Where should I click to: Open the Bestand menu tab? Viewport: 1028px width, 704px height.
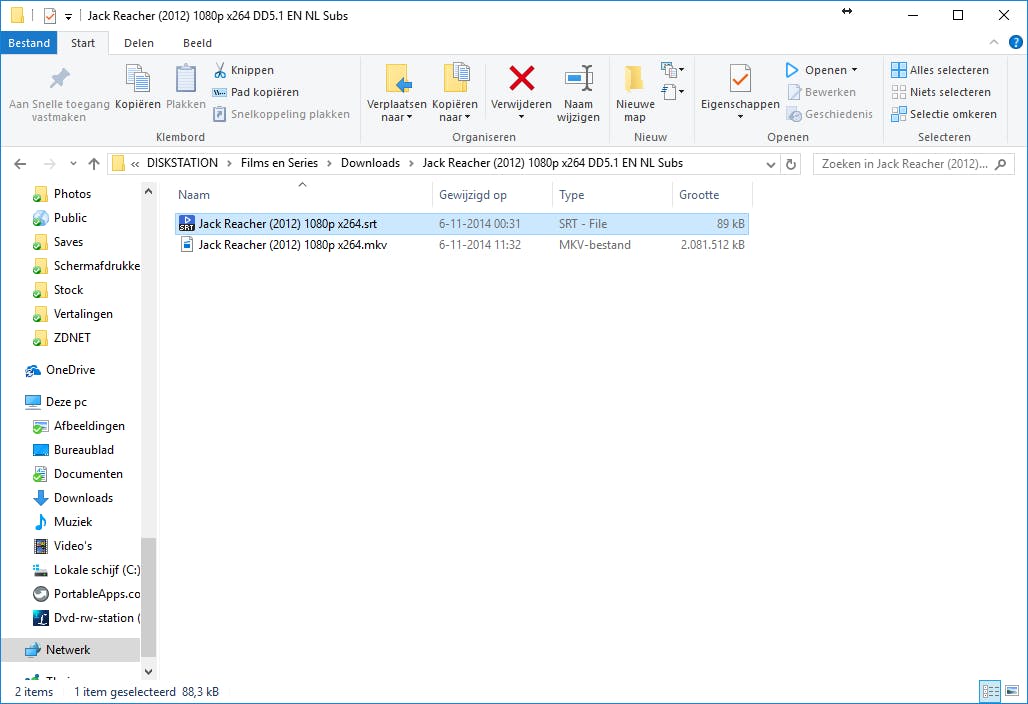pyautogui.click(x=29, y=43)
